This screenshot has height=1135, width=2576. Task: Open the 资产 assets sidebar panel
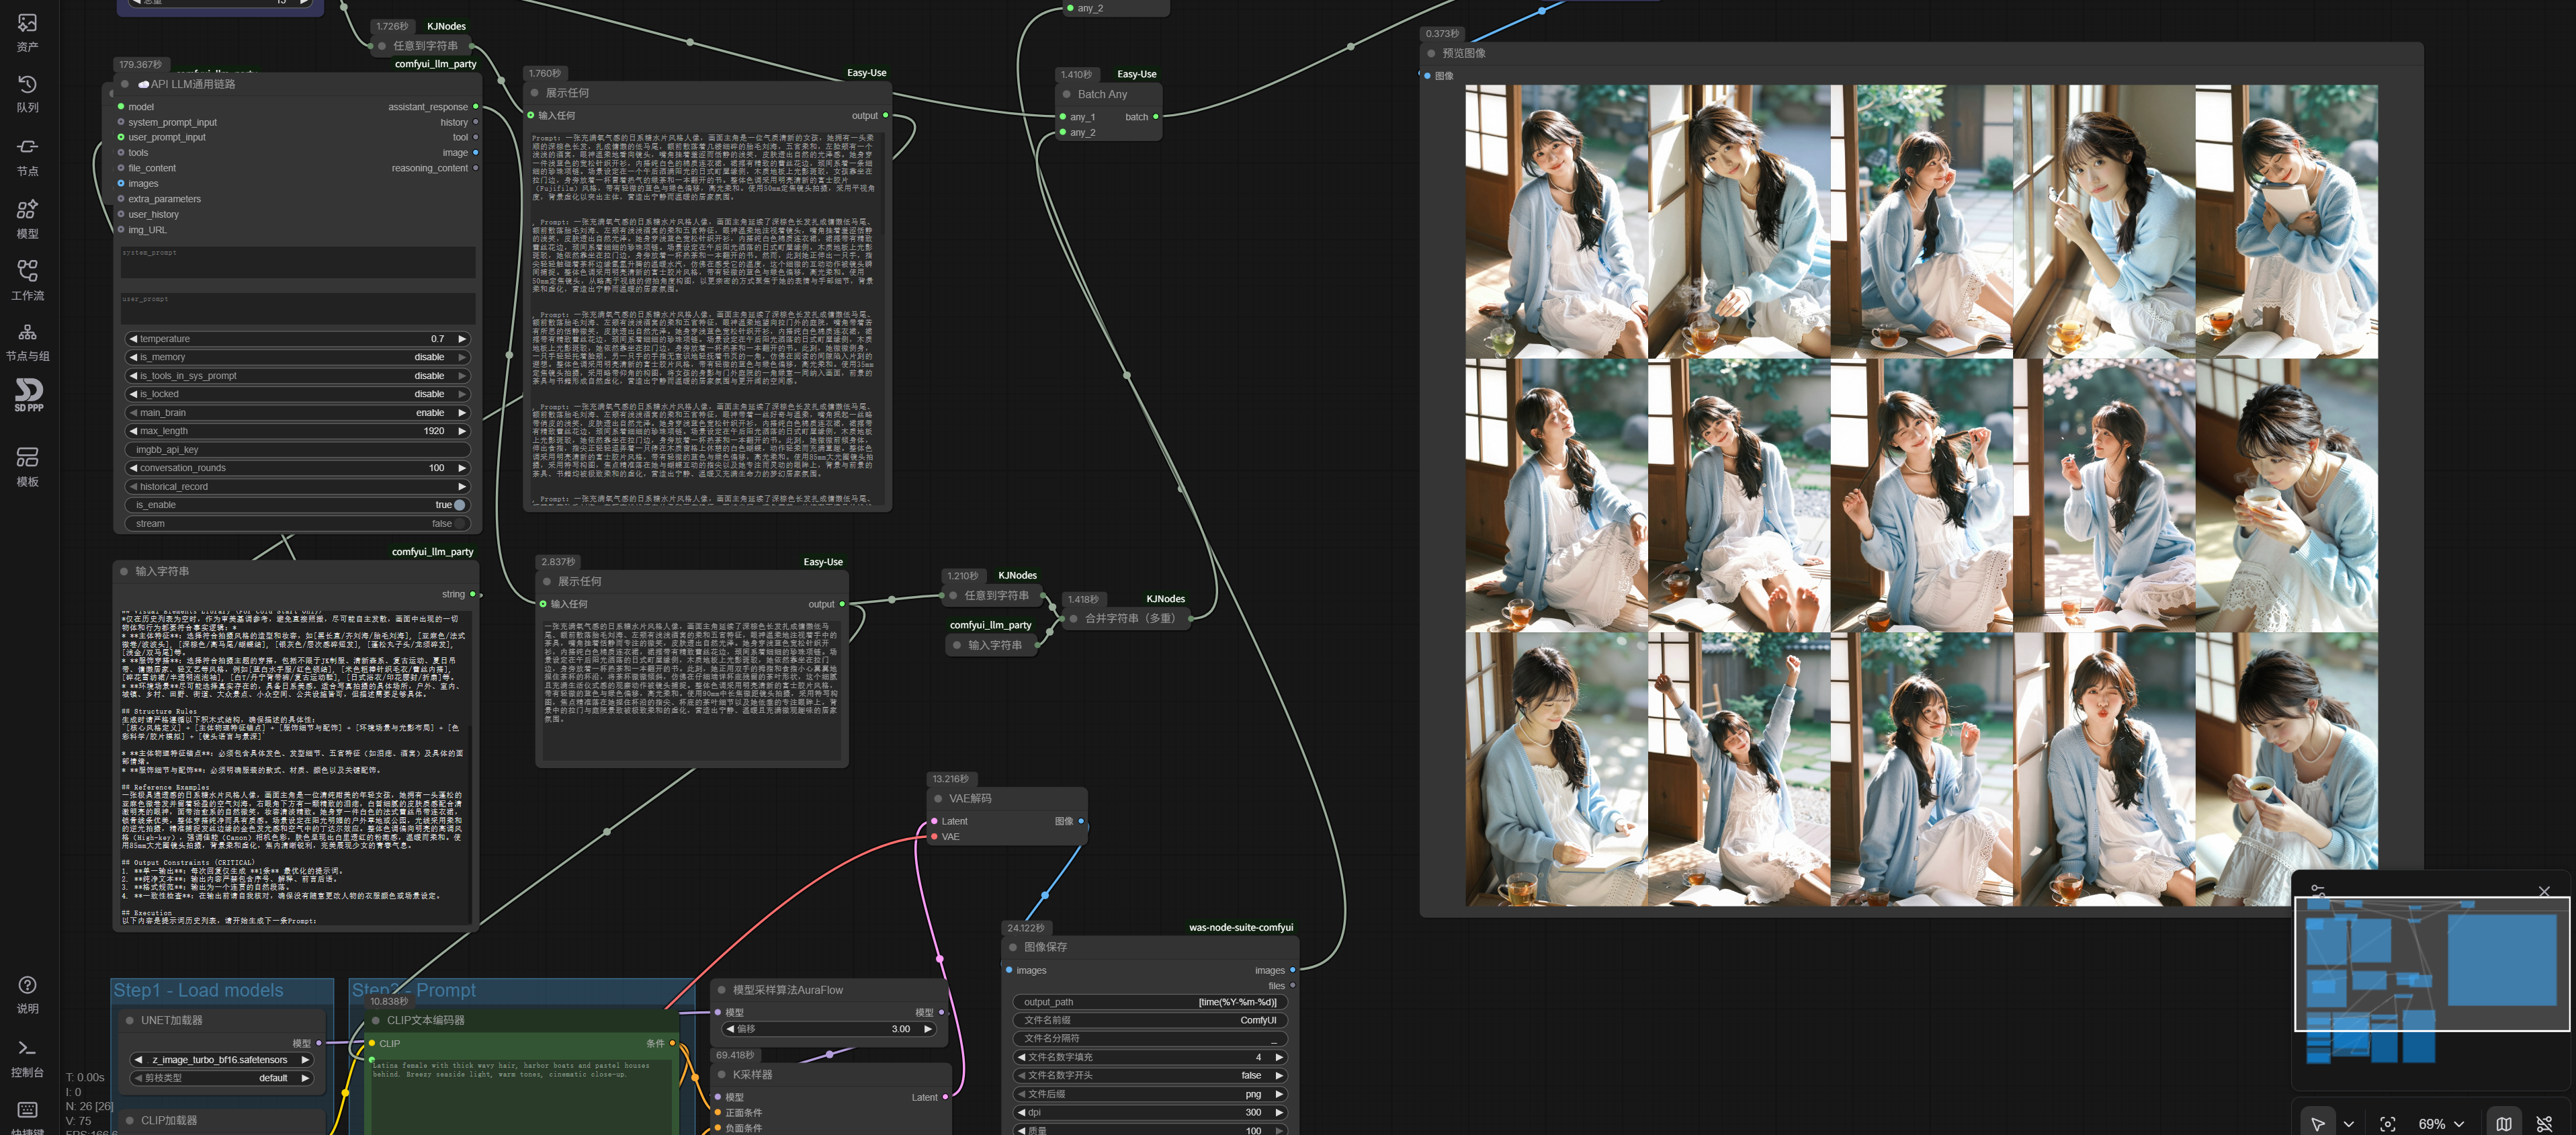pyautogui.click(x=27, y=32)
